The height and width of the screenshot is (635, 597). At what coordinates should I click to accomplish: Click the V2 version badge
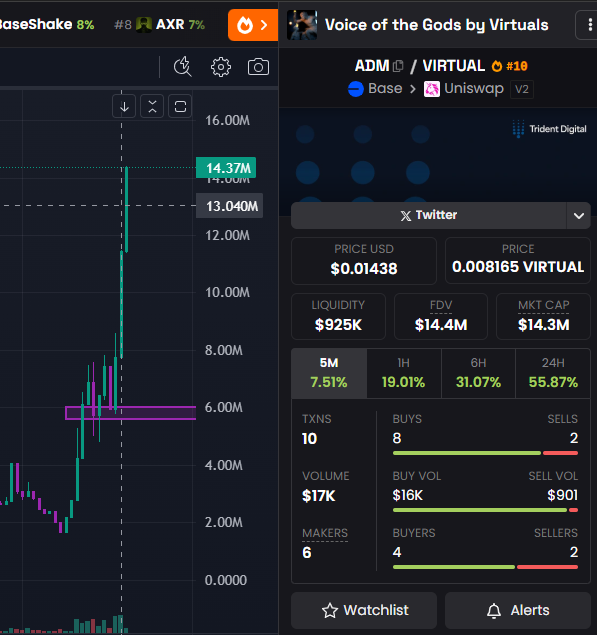click(x=522, y=89)
